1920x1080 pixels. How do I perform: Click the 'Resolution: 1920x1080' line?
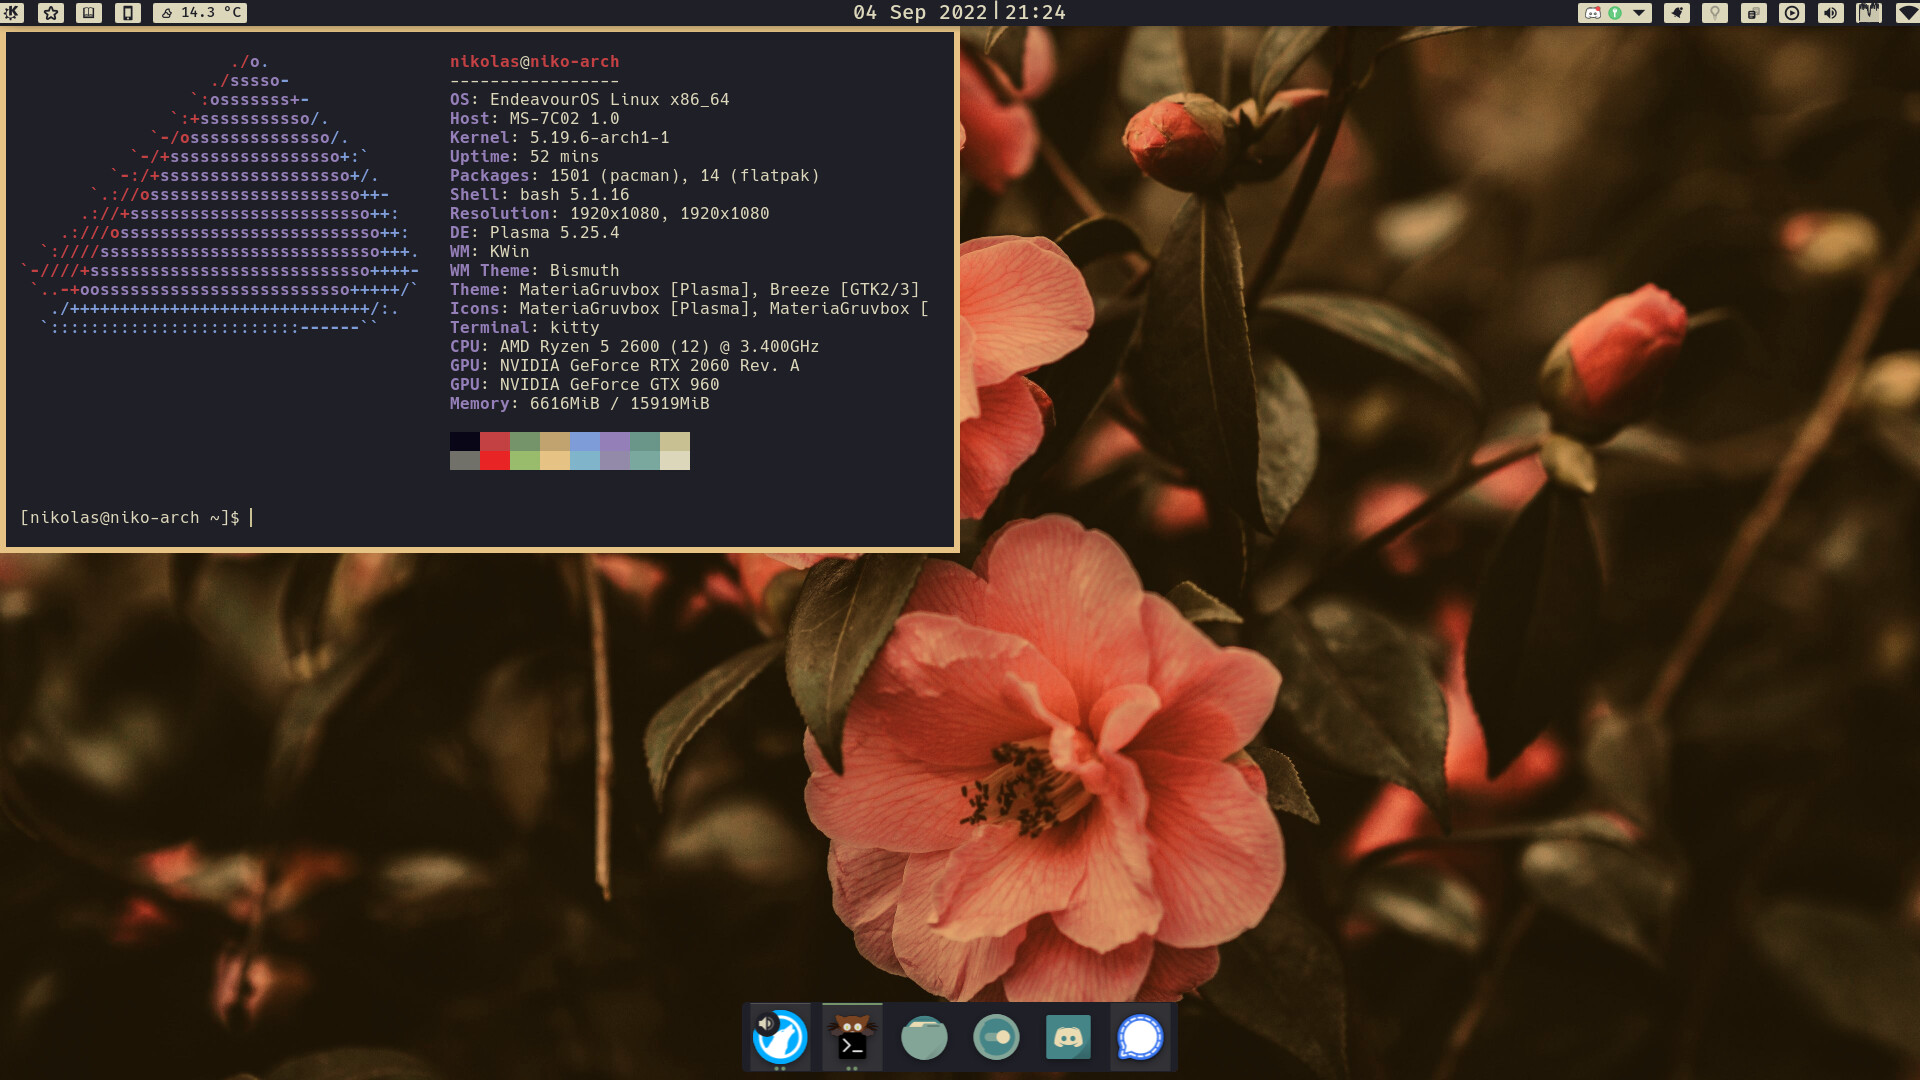tap(609, 214)
